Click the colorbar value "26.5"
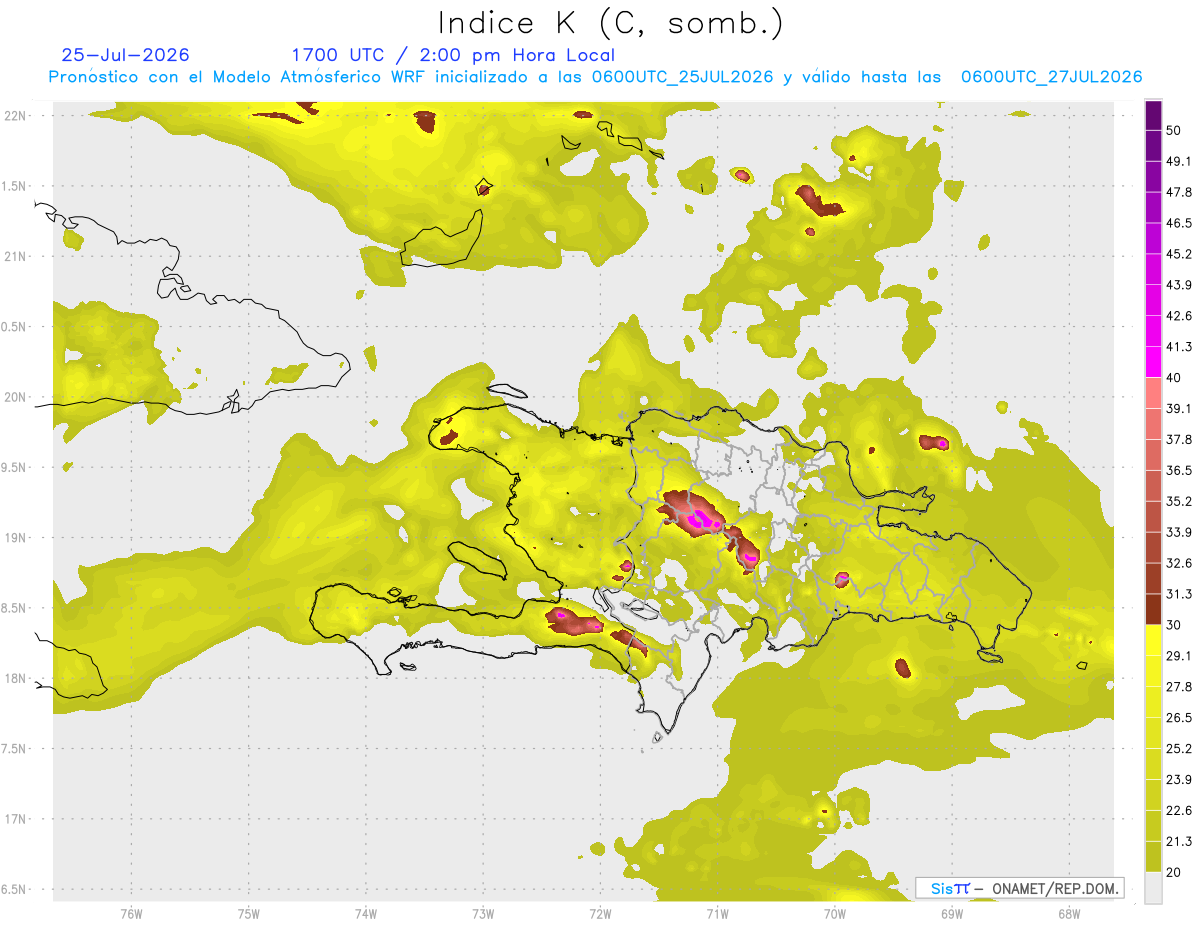The width and height of the screenshot is (1200, 927). 1178,718
